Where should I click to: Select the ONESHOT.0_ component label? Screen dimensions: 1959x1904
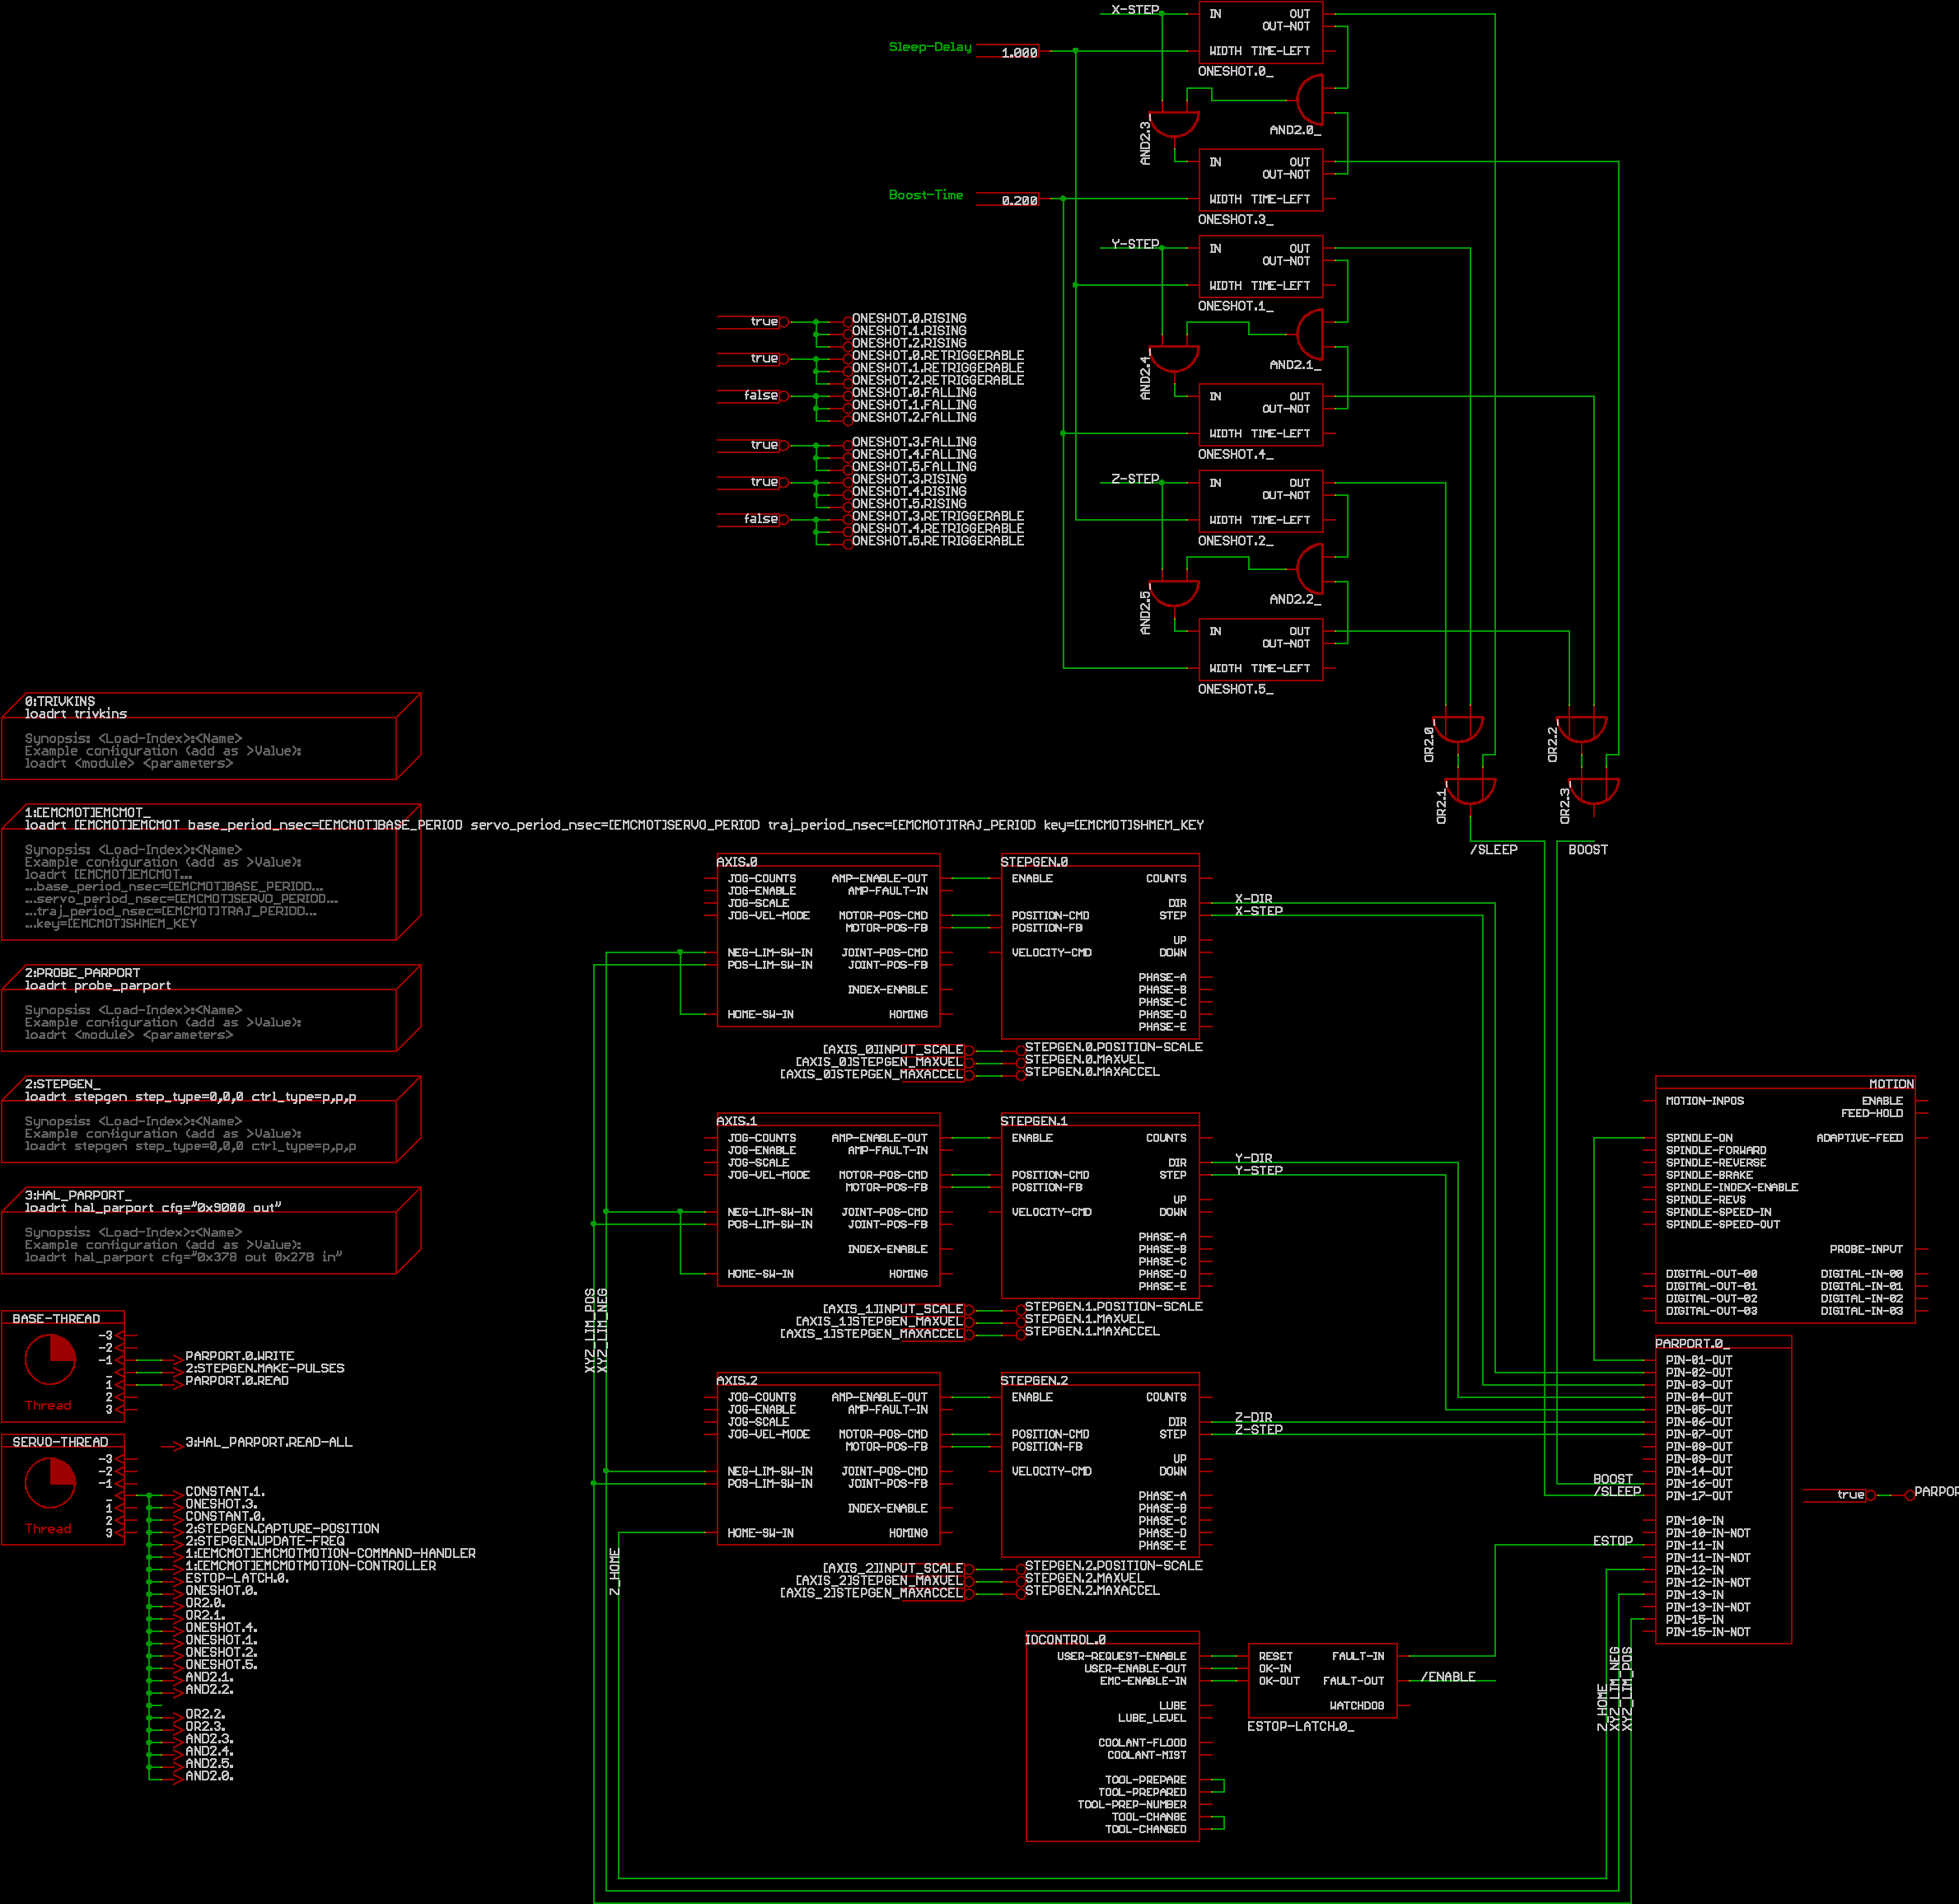pos(1235,72)
